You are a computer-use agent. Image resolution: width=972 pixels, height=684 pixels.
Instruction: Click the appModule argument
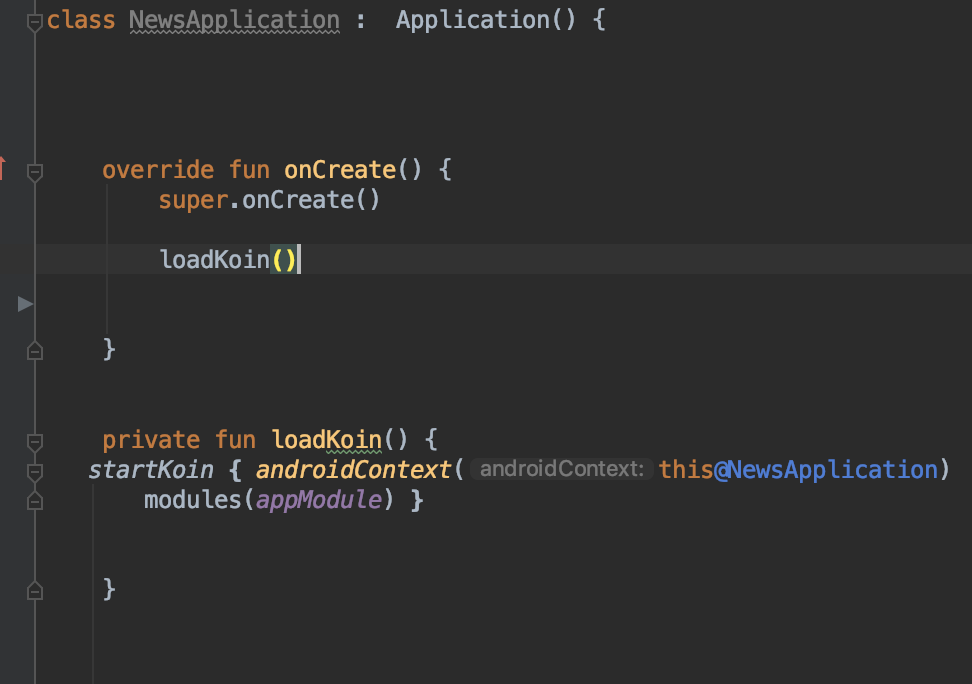pos(319,499)
